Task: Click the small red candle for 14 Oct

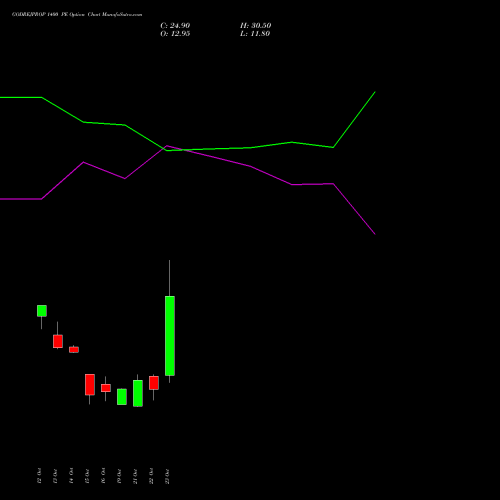Action: (74, 350)
